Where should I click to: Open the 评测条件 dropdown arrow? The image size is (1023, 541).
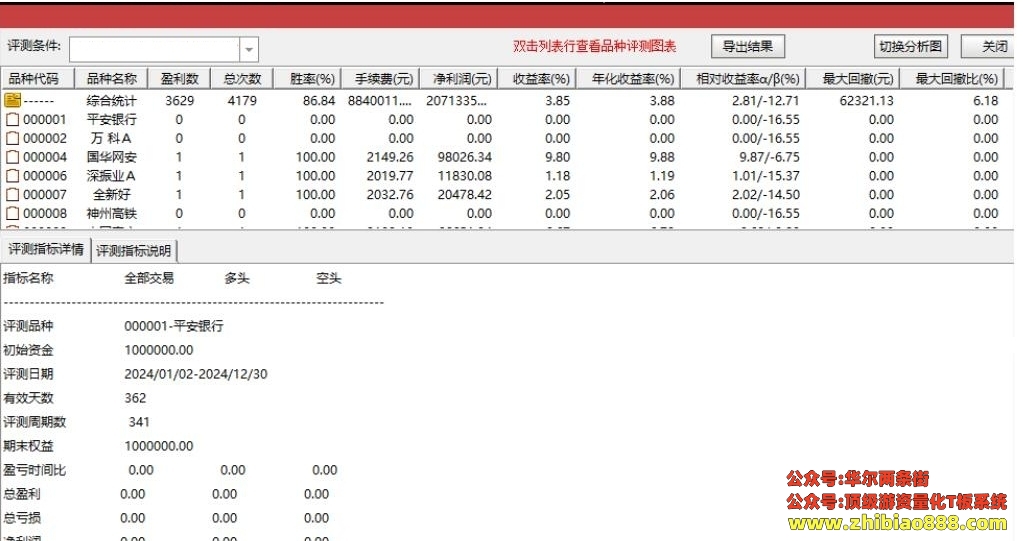tap(249, 50)
